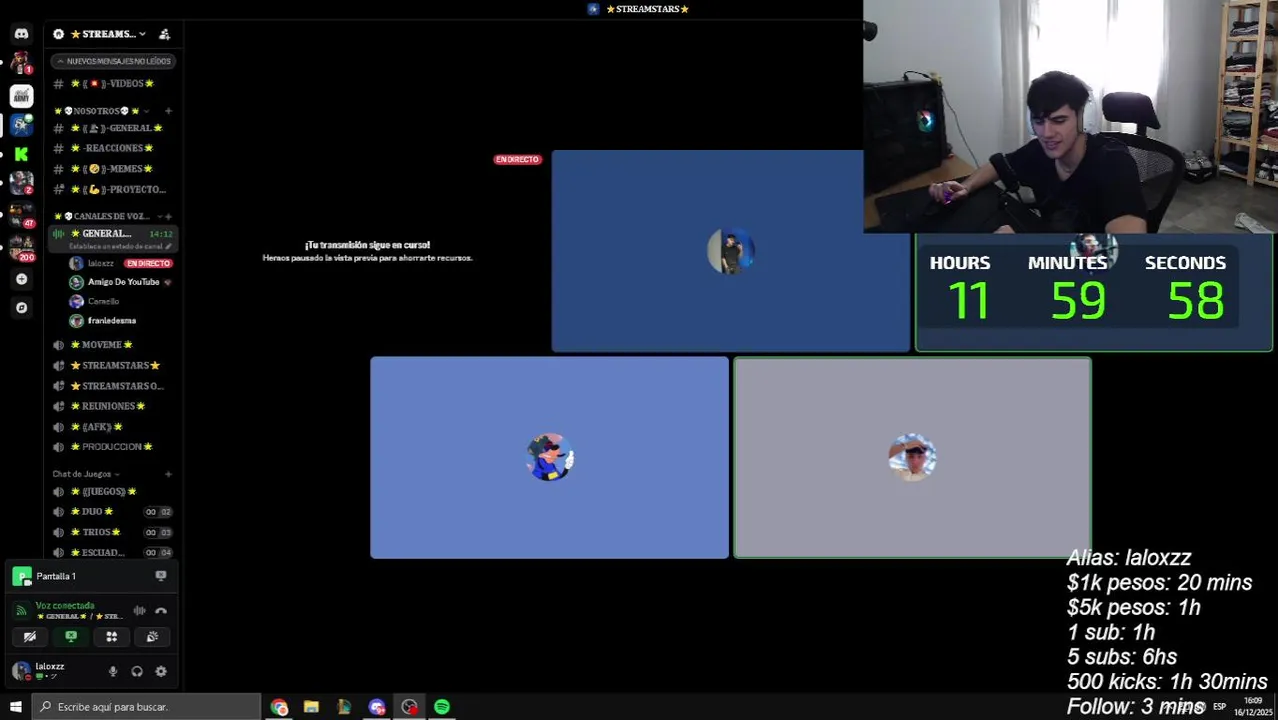This screenshot has height=720, width=1278.
Task: Open Voz conectada connection details
Action: pyautogui.click(x=66, y=605)
